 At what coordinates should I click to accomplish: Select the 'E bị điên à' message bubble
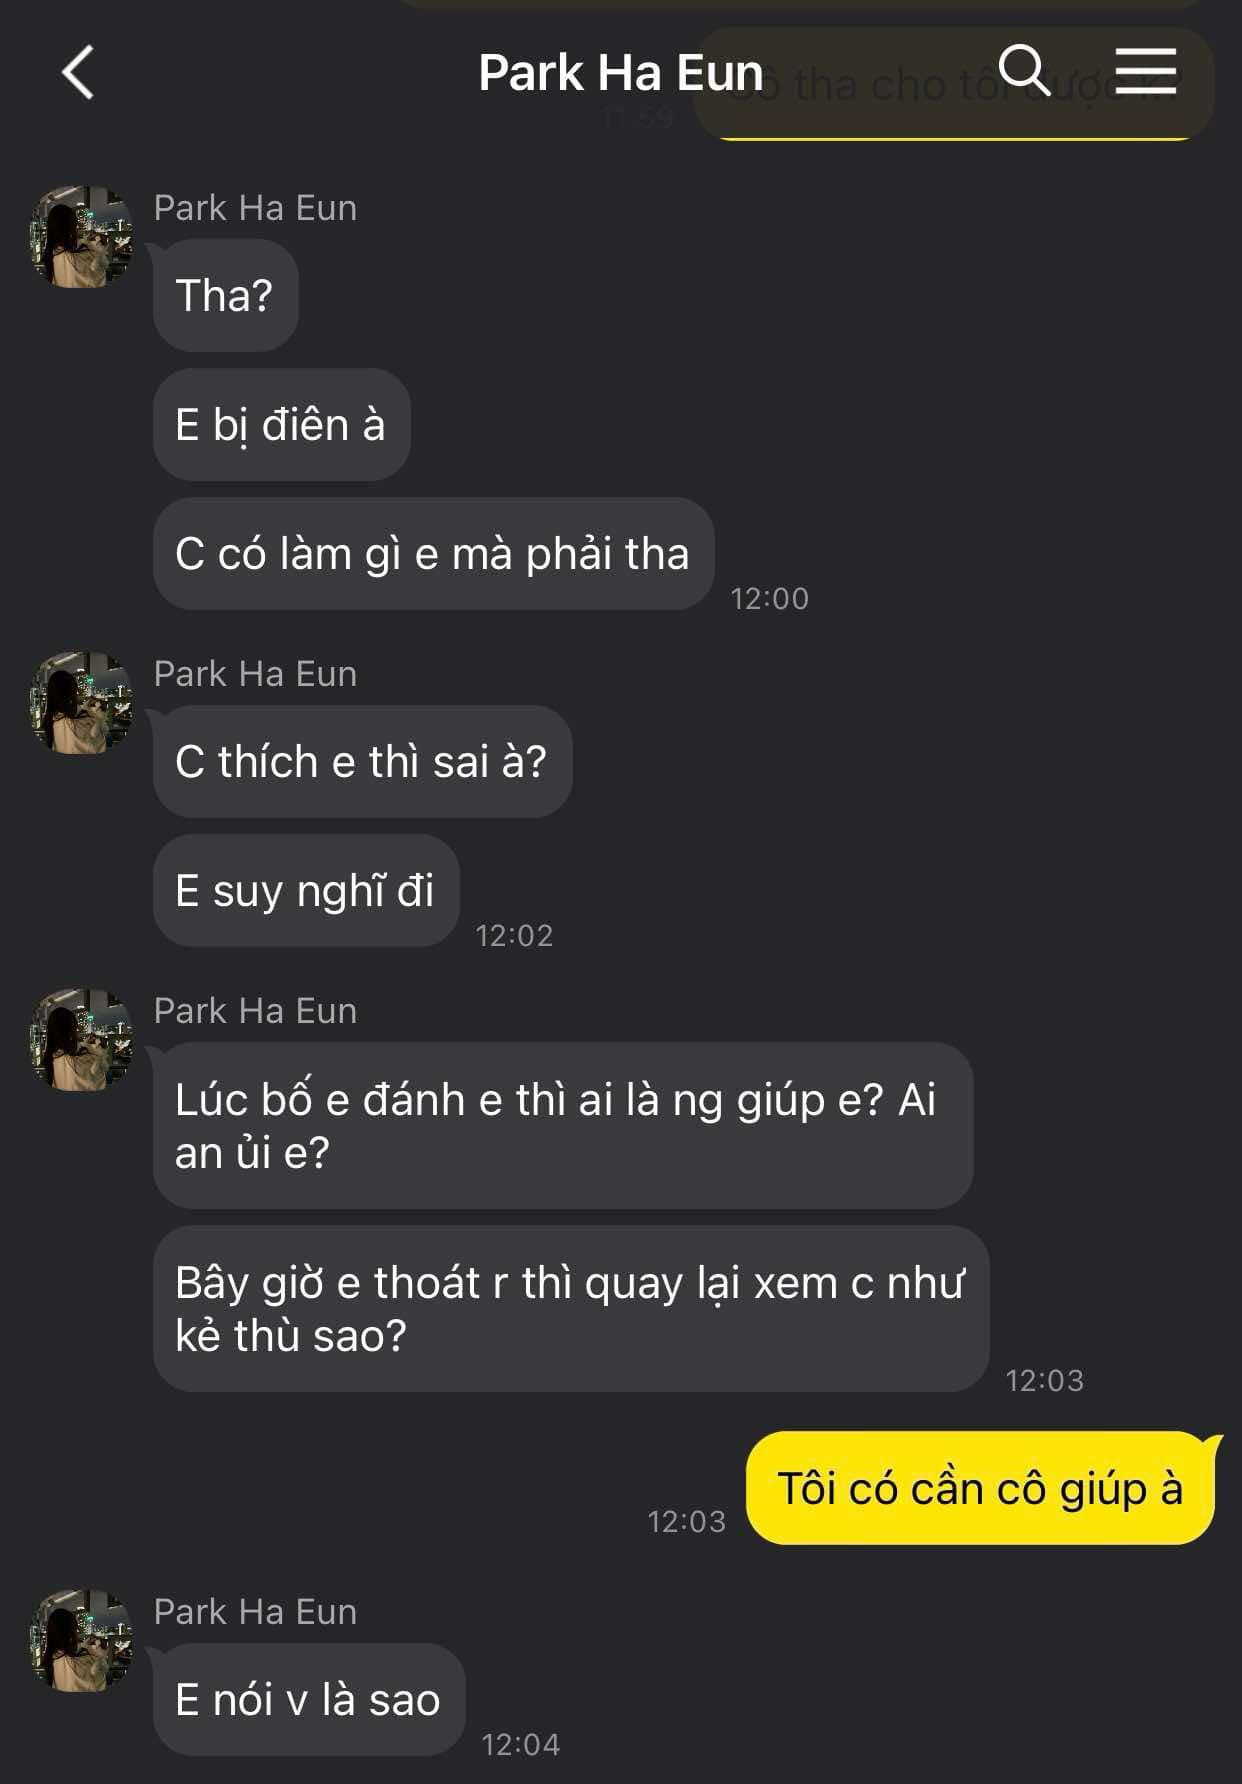click(282, 425)
